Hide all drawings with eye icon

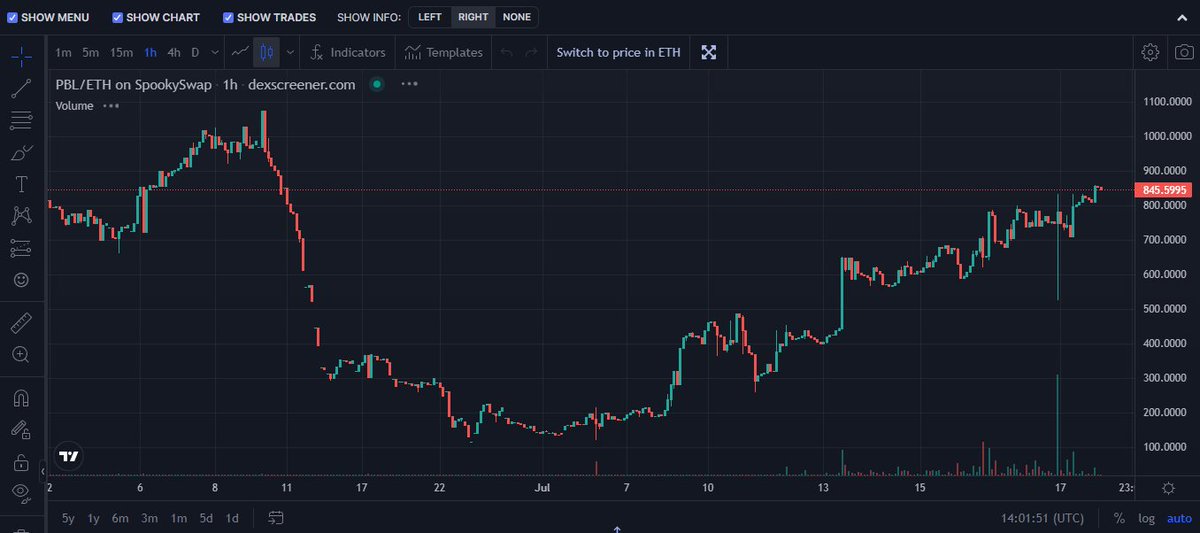pos(21,492)
